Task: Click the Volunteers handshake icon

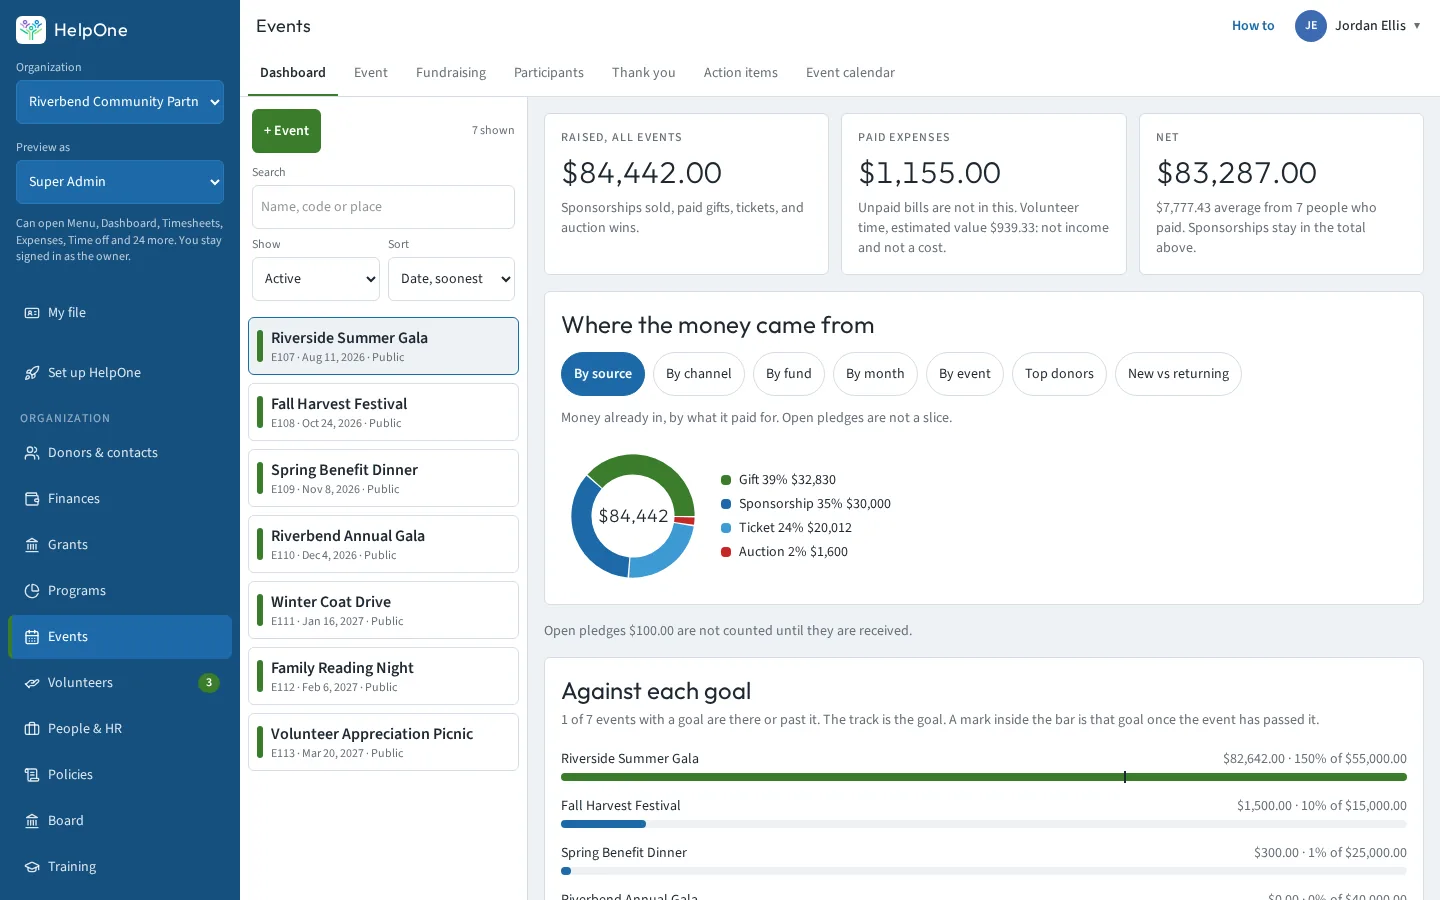Action: tap(32, 683)
